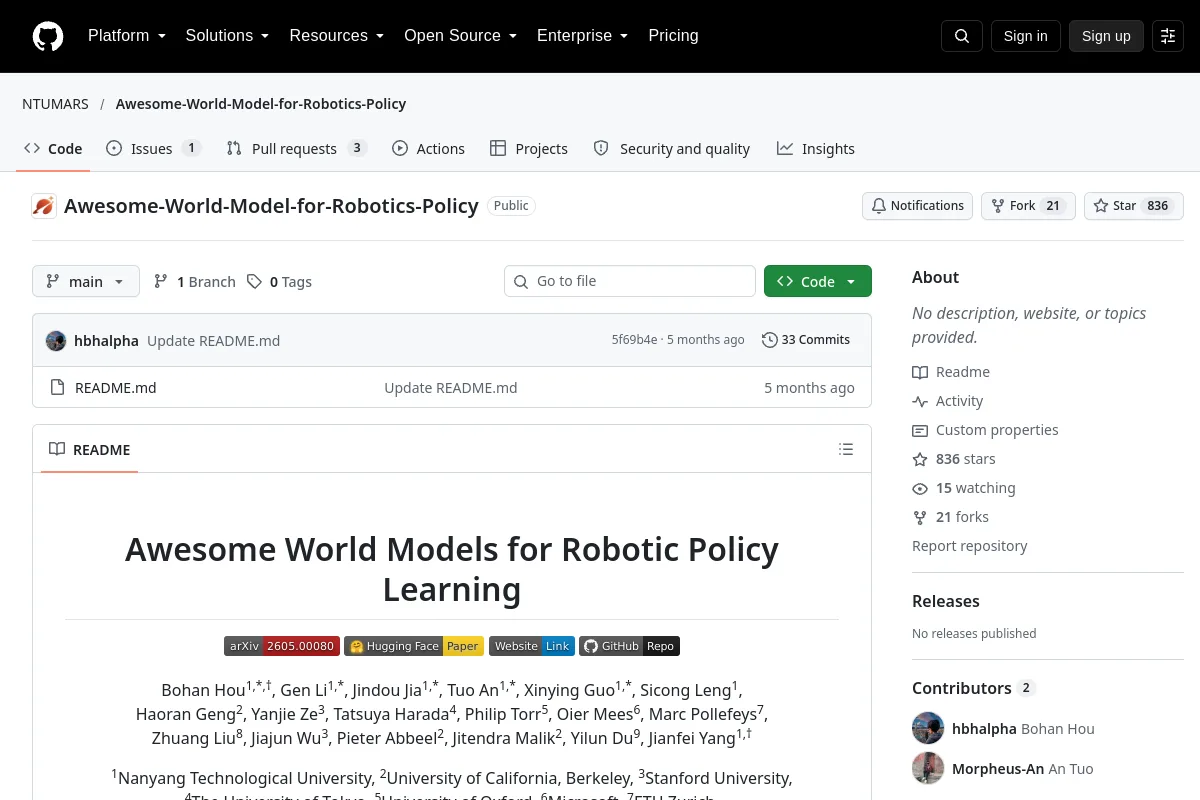View the 15 watching link
This screenshot has width=1200, height=800.
tap(964, 488)
